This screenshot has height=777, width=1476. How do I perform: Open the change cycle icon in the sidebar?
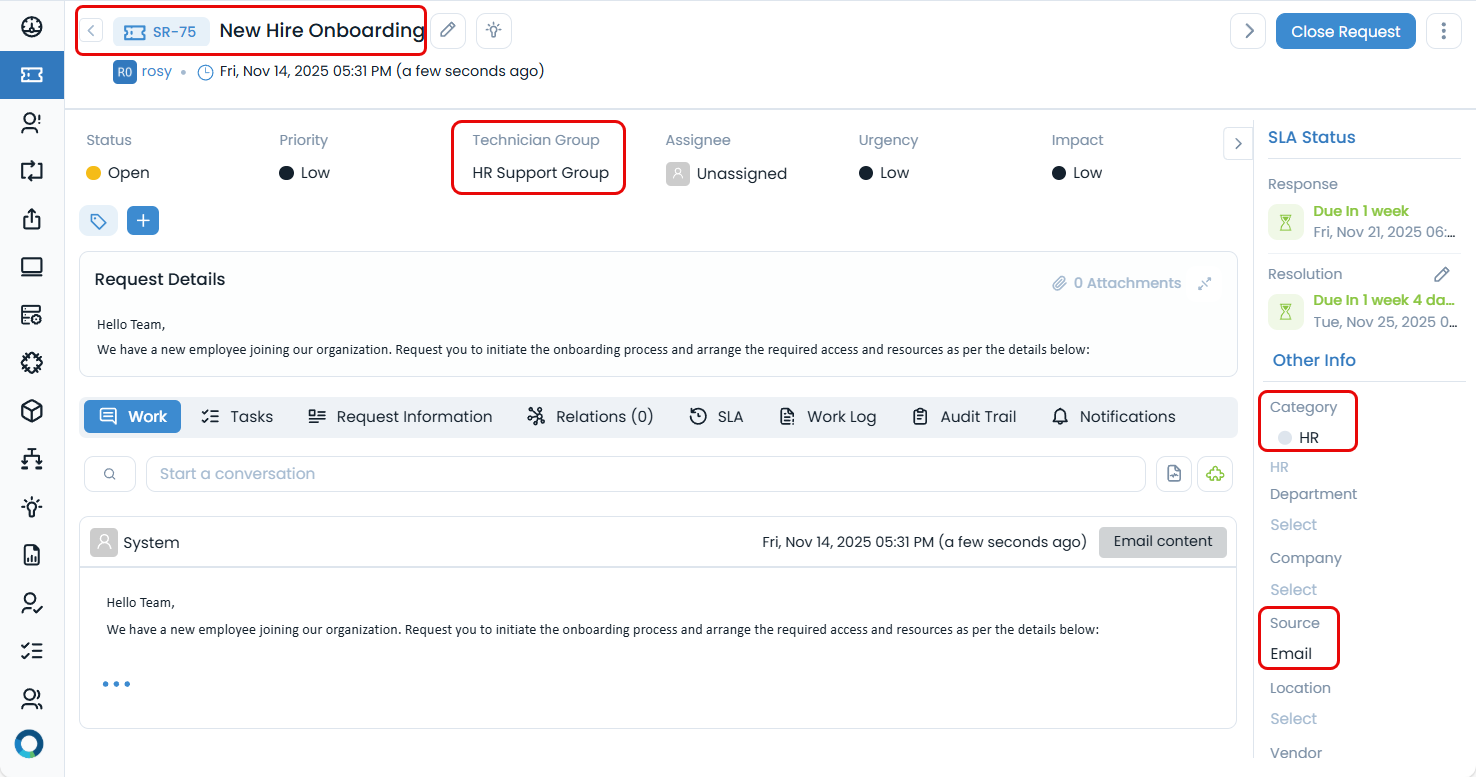coord(32,171)
